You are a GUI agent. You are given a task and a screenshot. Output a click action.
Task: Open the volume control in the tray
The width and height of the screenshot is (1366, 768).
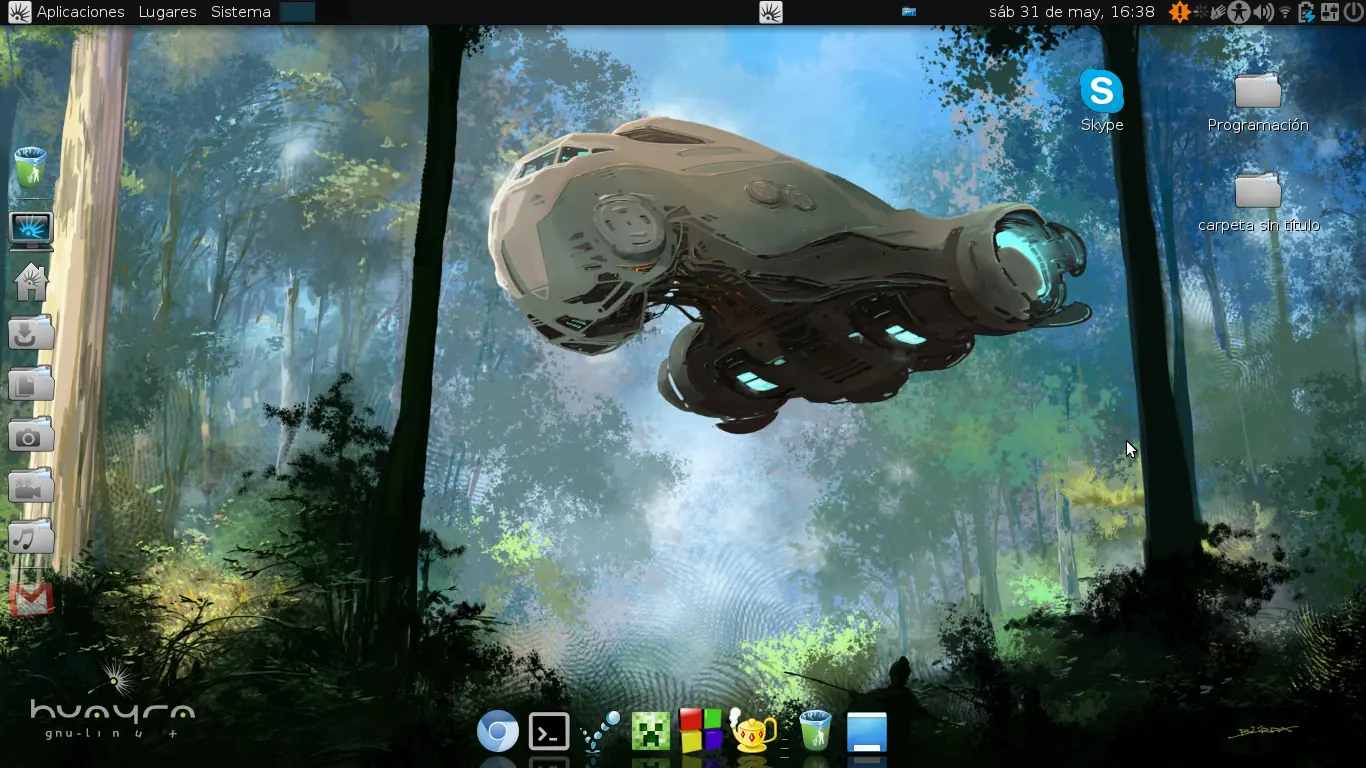coord(1263,12)
